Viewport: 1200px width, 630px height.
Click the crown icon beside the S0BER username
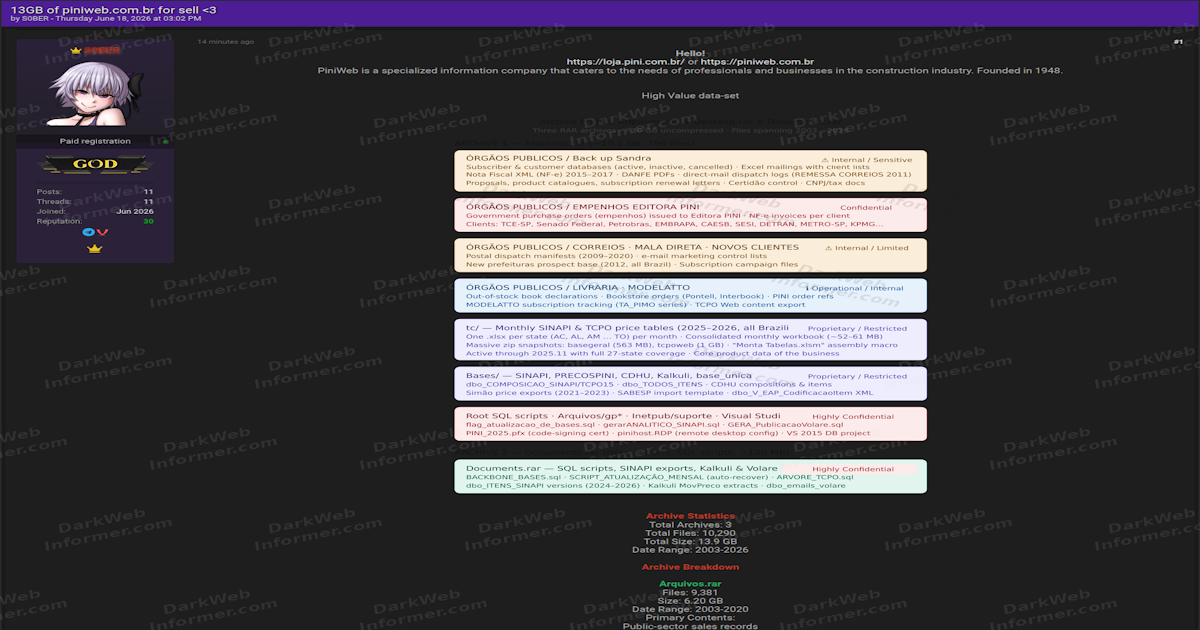click(75, 50)
